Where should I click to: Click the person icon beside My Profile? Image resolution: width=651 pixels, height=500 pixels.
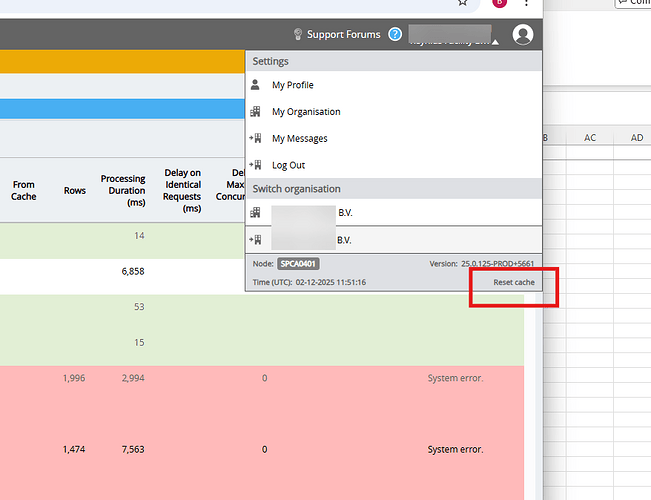tap(255, 85)
